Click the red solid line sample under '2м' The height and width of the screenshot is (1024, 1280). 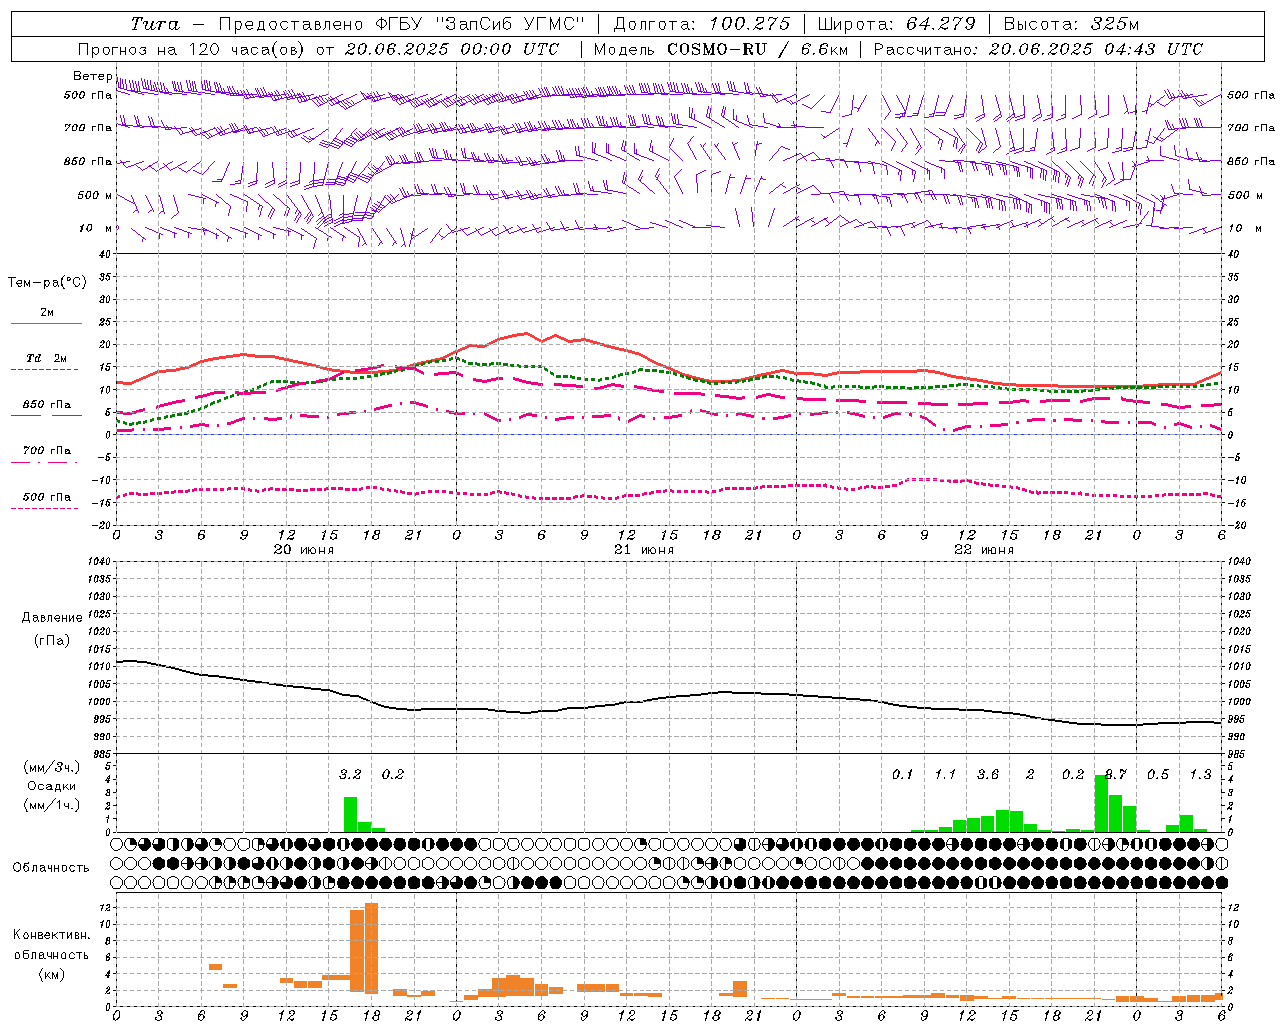click(46, 324)
